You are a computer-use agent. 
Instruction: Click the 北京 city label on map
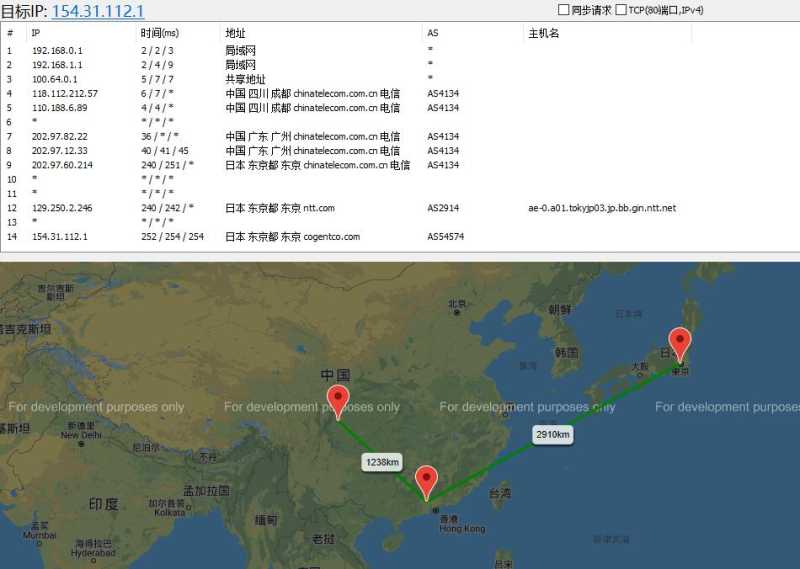pos(457,304)
